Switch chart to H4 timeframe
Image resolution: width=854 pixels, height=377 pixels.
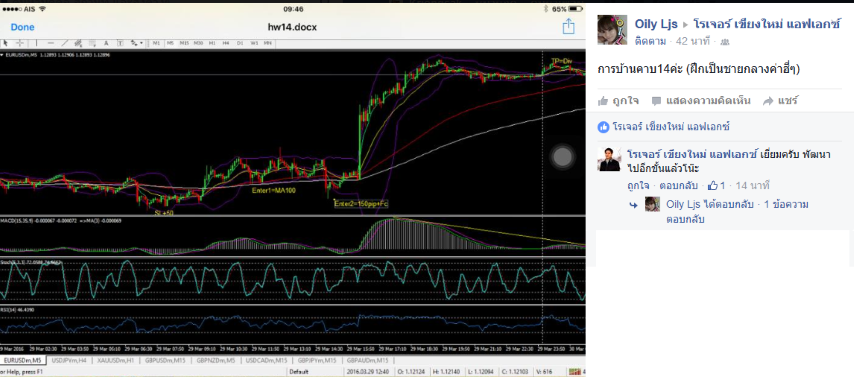click(225, 43)
